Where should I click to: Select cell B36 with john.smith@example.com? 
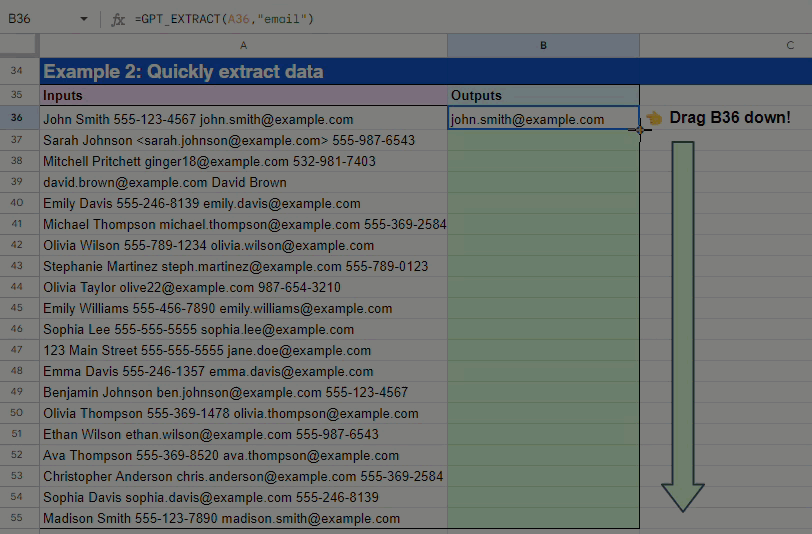543,119
